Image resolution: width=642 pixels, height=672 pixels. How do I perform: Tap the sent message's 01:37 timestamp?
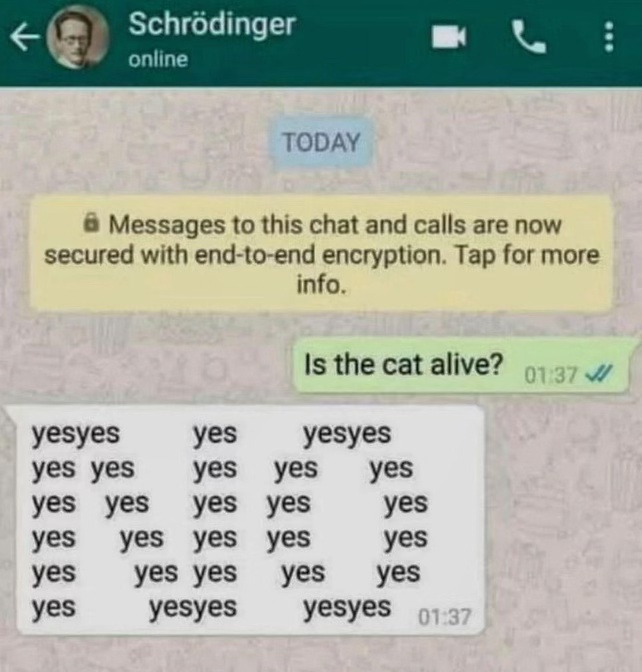click(551, 375)
